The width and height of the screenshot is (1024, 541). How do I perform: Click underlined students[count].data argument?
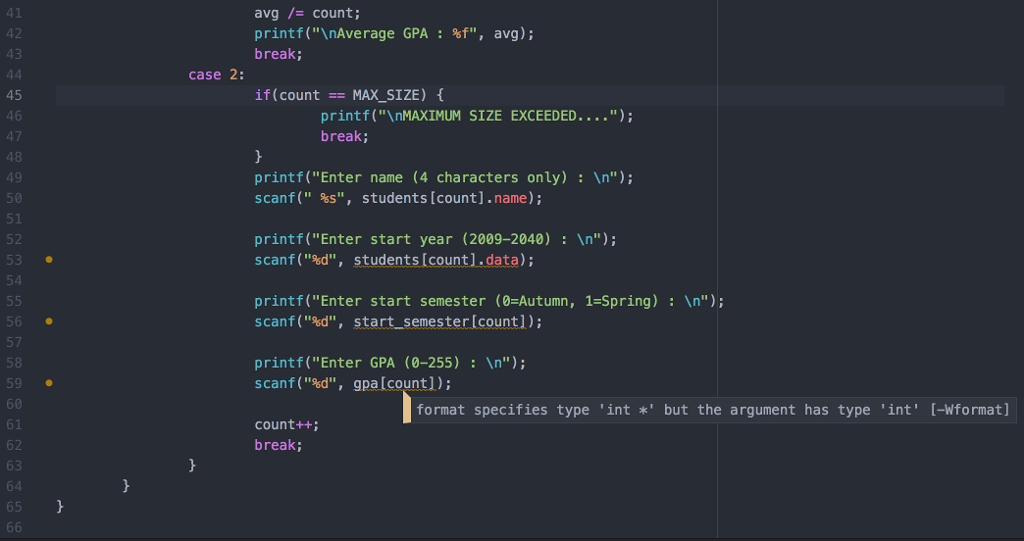point(436,260)
